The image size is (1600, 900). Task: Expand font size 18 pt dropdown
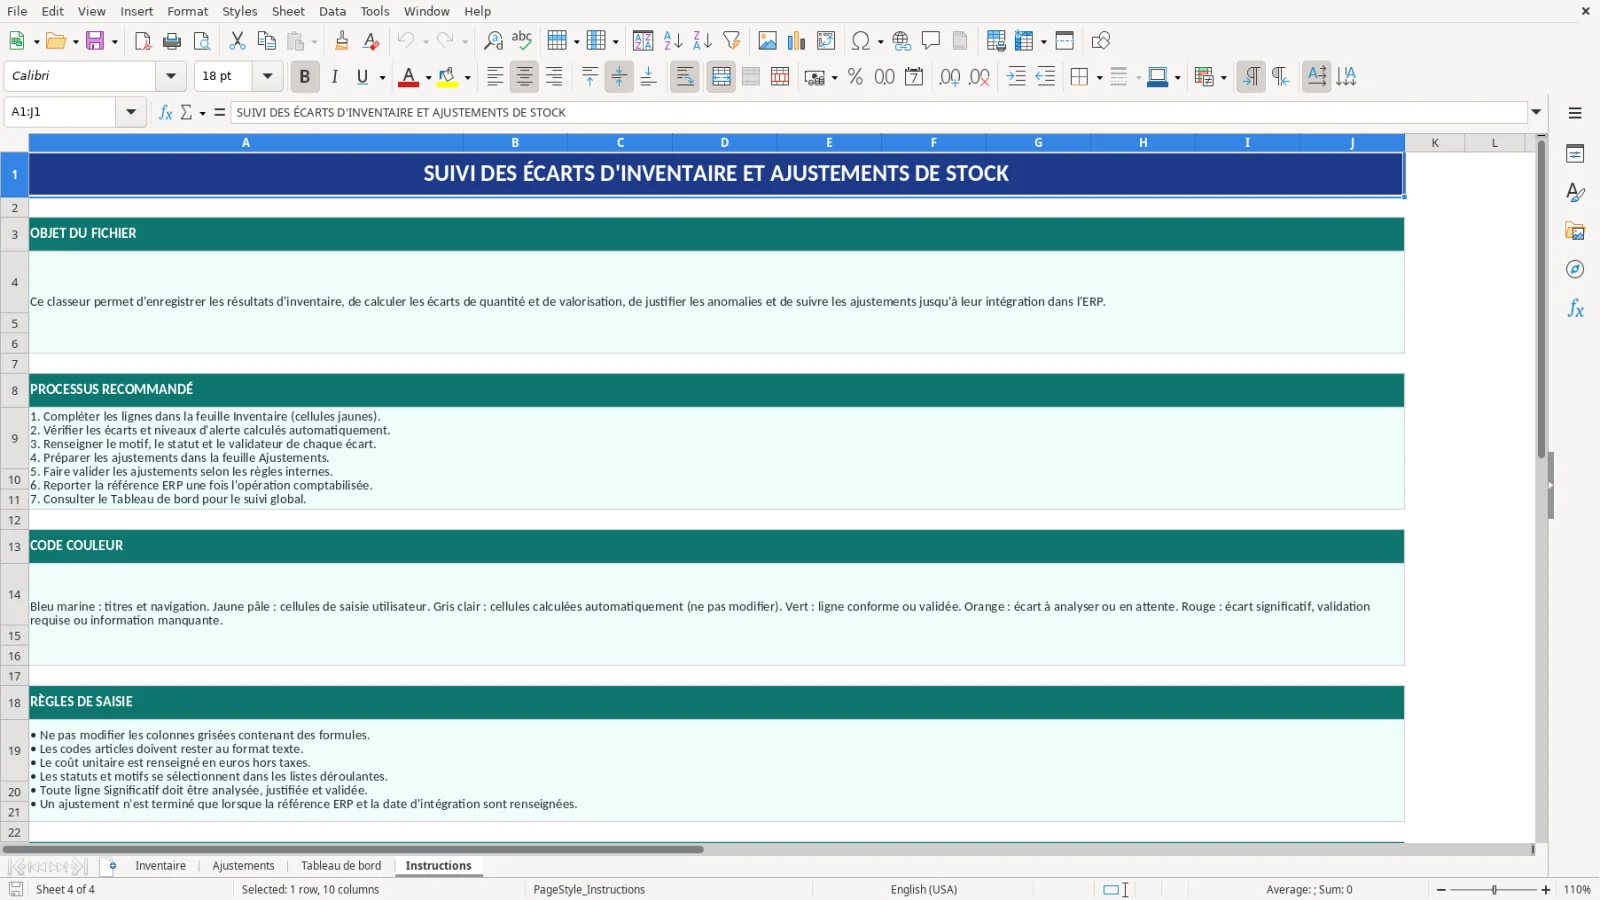[267, 76]
